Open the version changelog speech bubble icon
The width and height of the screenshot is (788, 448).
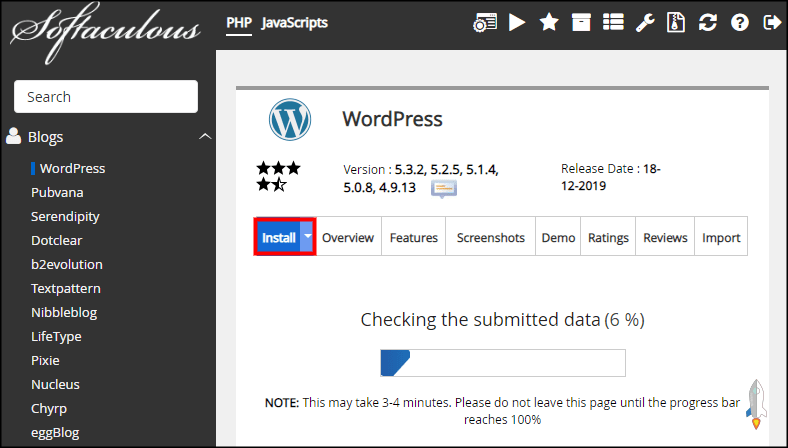444,190
